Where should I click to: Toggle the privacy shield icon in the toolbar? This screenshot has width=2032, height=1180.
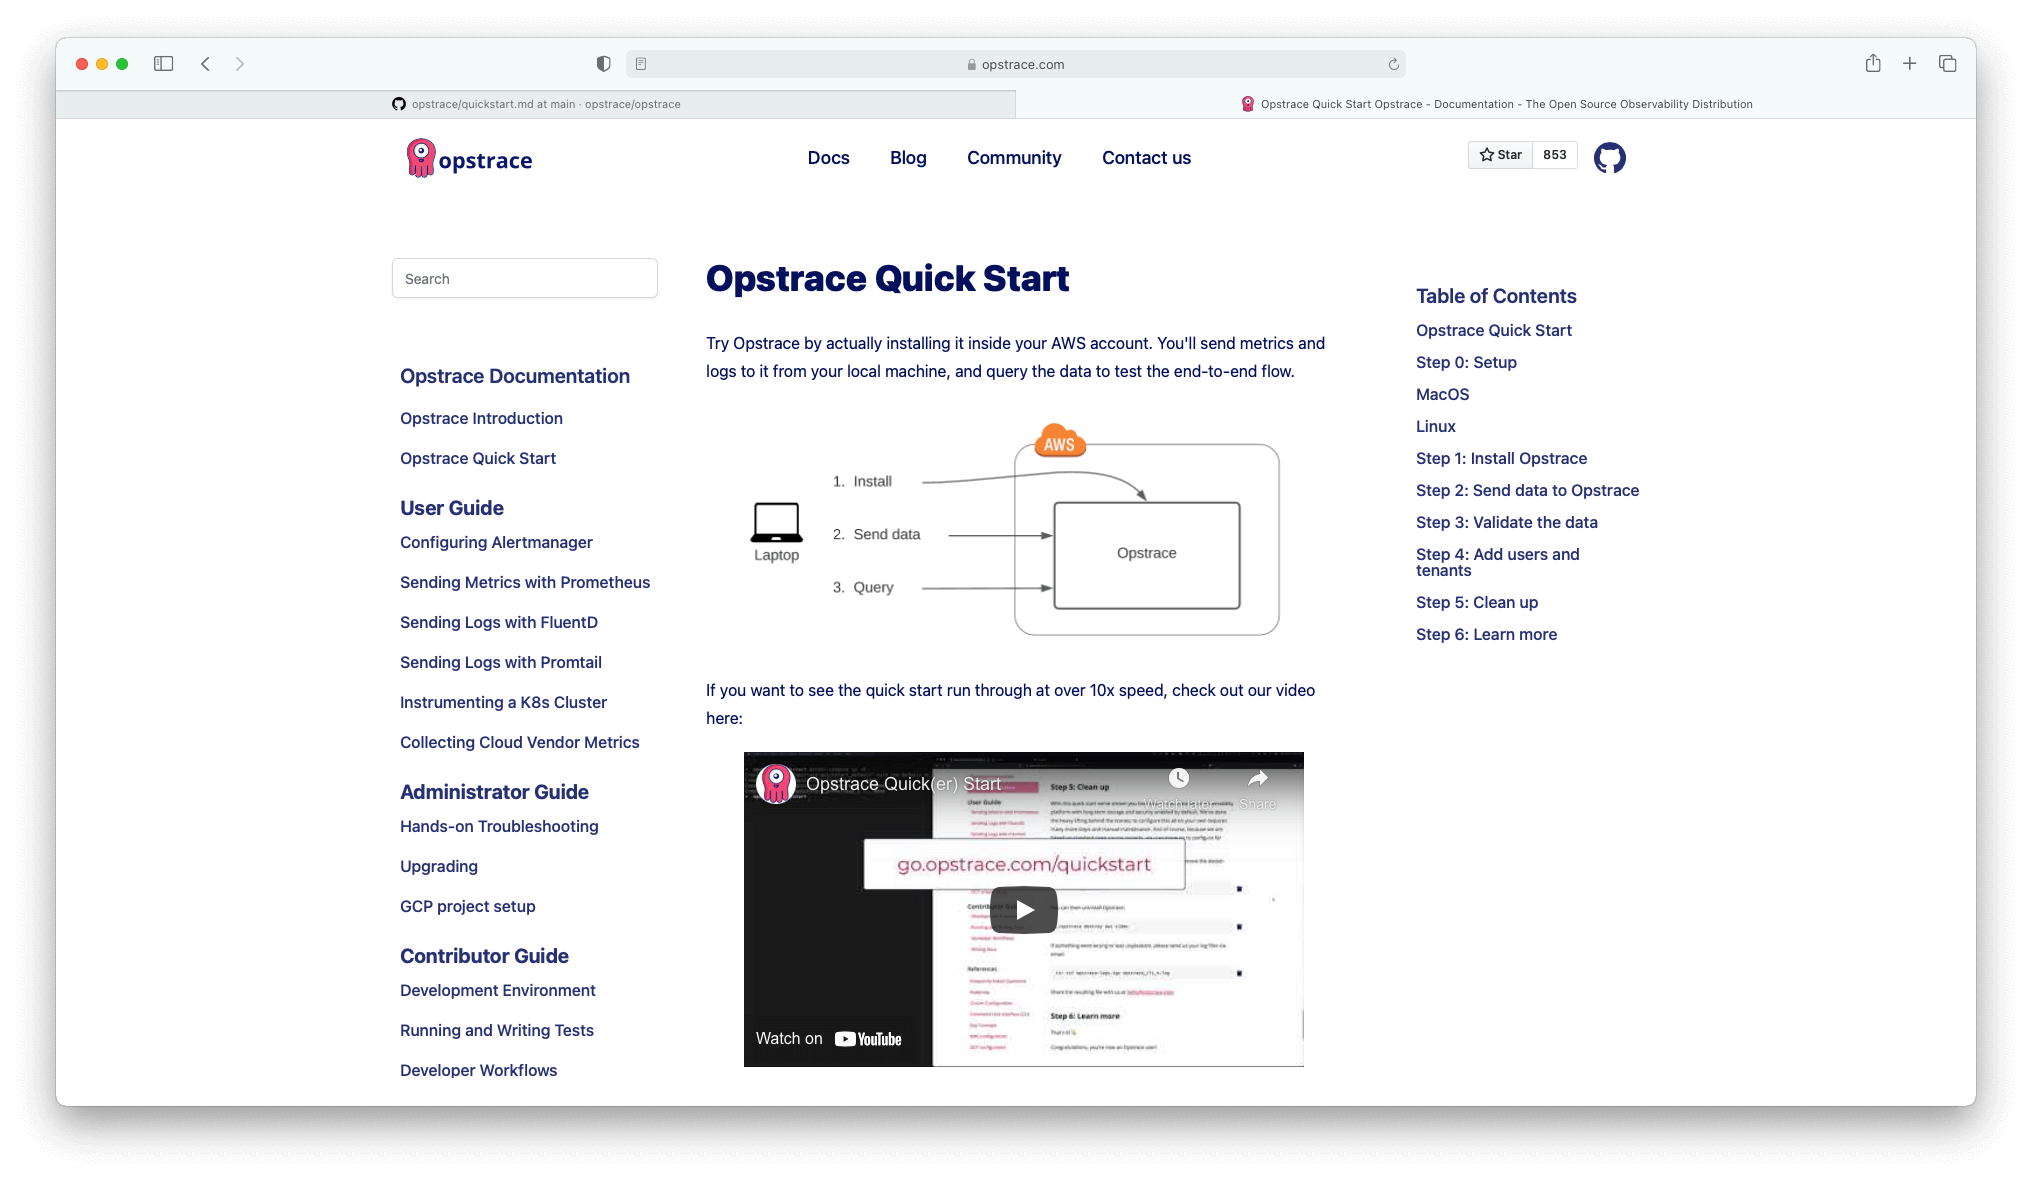[x=602, y=63]
